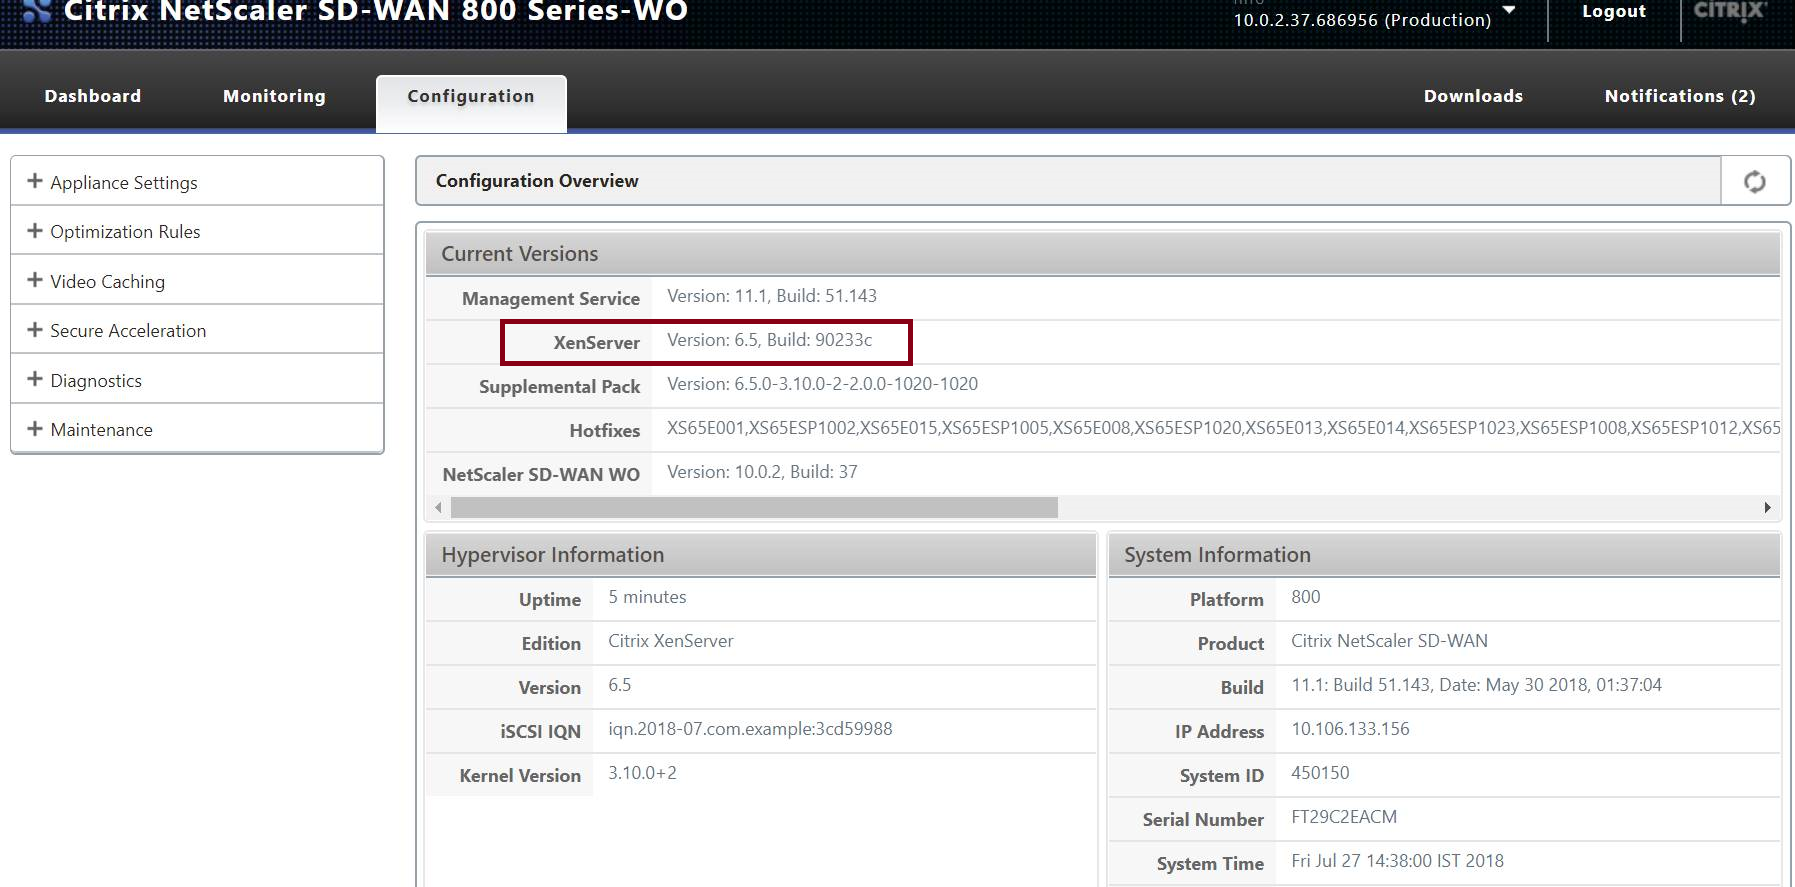This screenshot has width=1795, height=887.
Task: Click the horizontal scrollbar thumb in Current Versions
Action: point(754,508)
